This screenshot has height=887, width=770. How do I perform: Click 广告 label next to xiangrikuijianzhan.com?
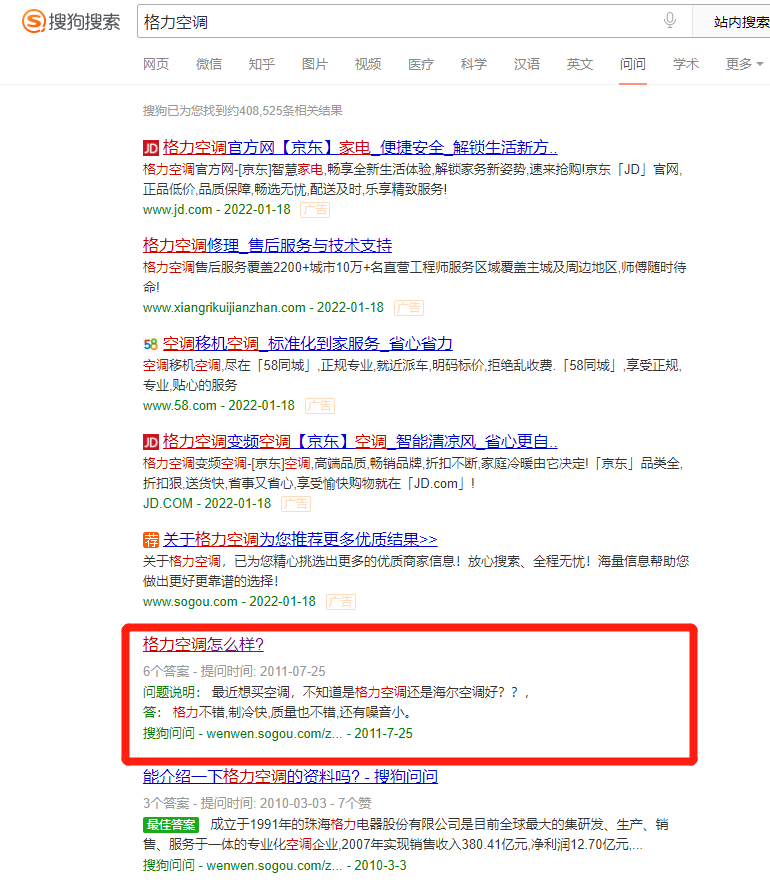[x=408, y=308]
